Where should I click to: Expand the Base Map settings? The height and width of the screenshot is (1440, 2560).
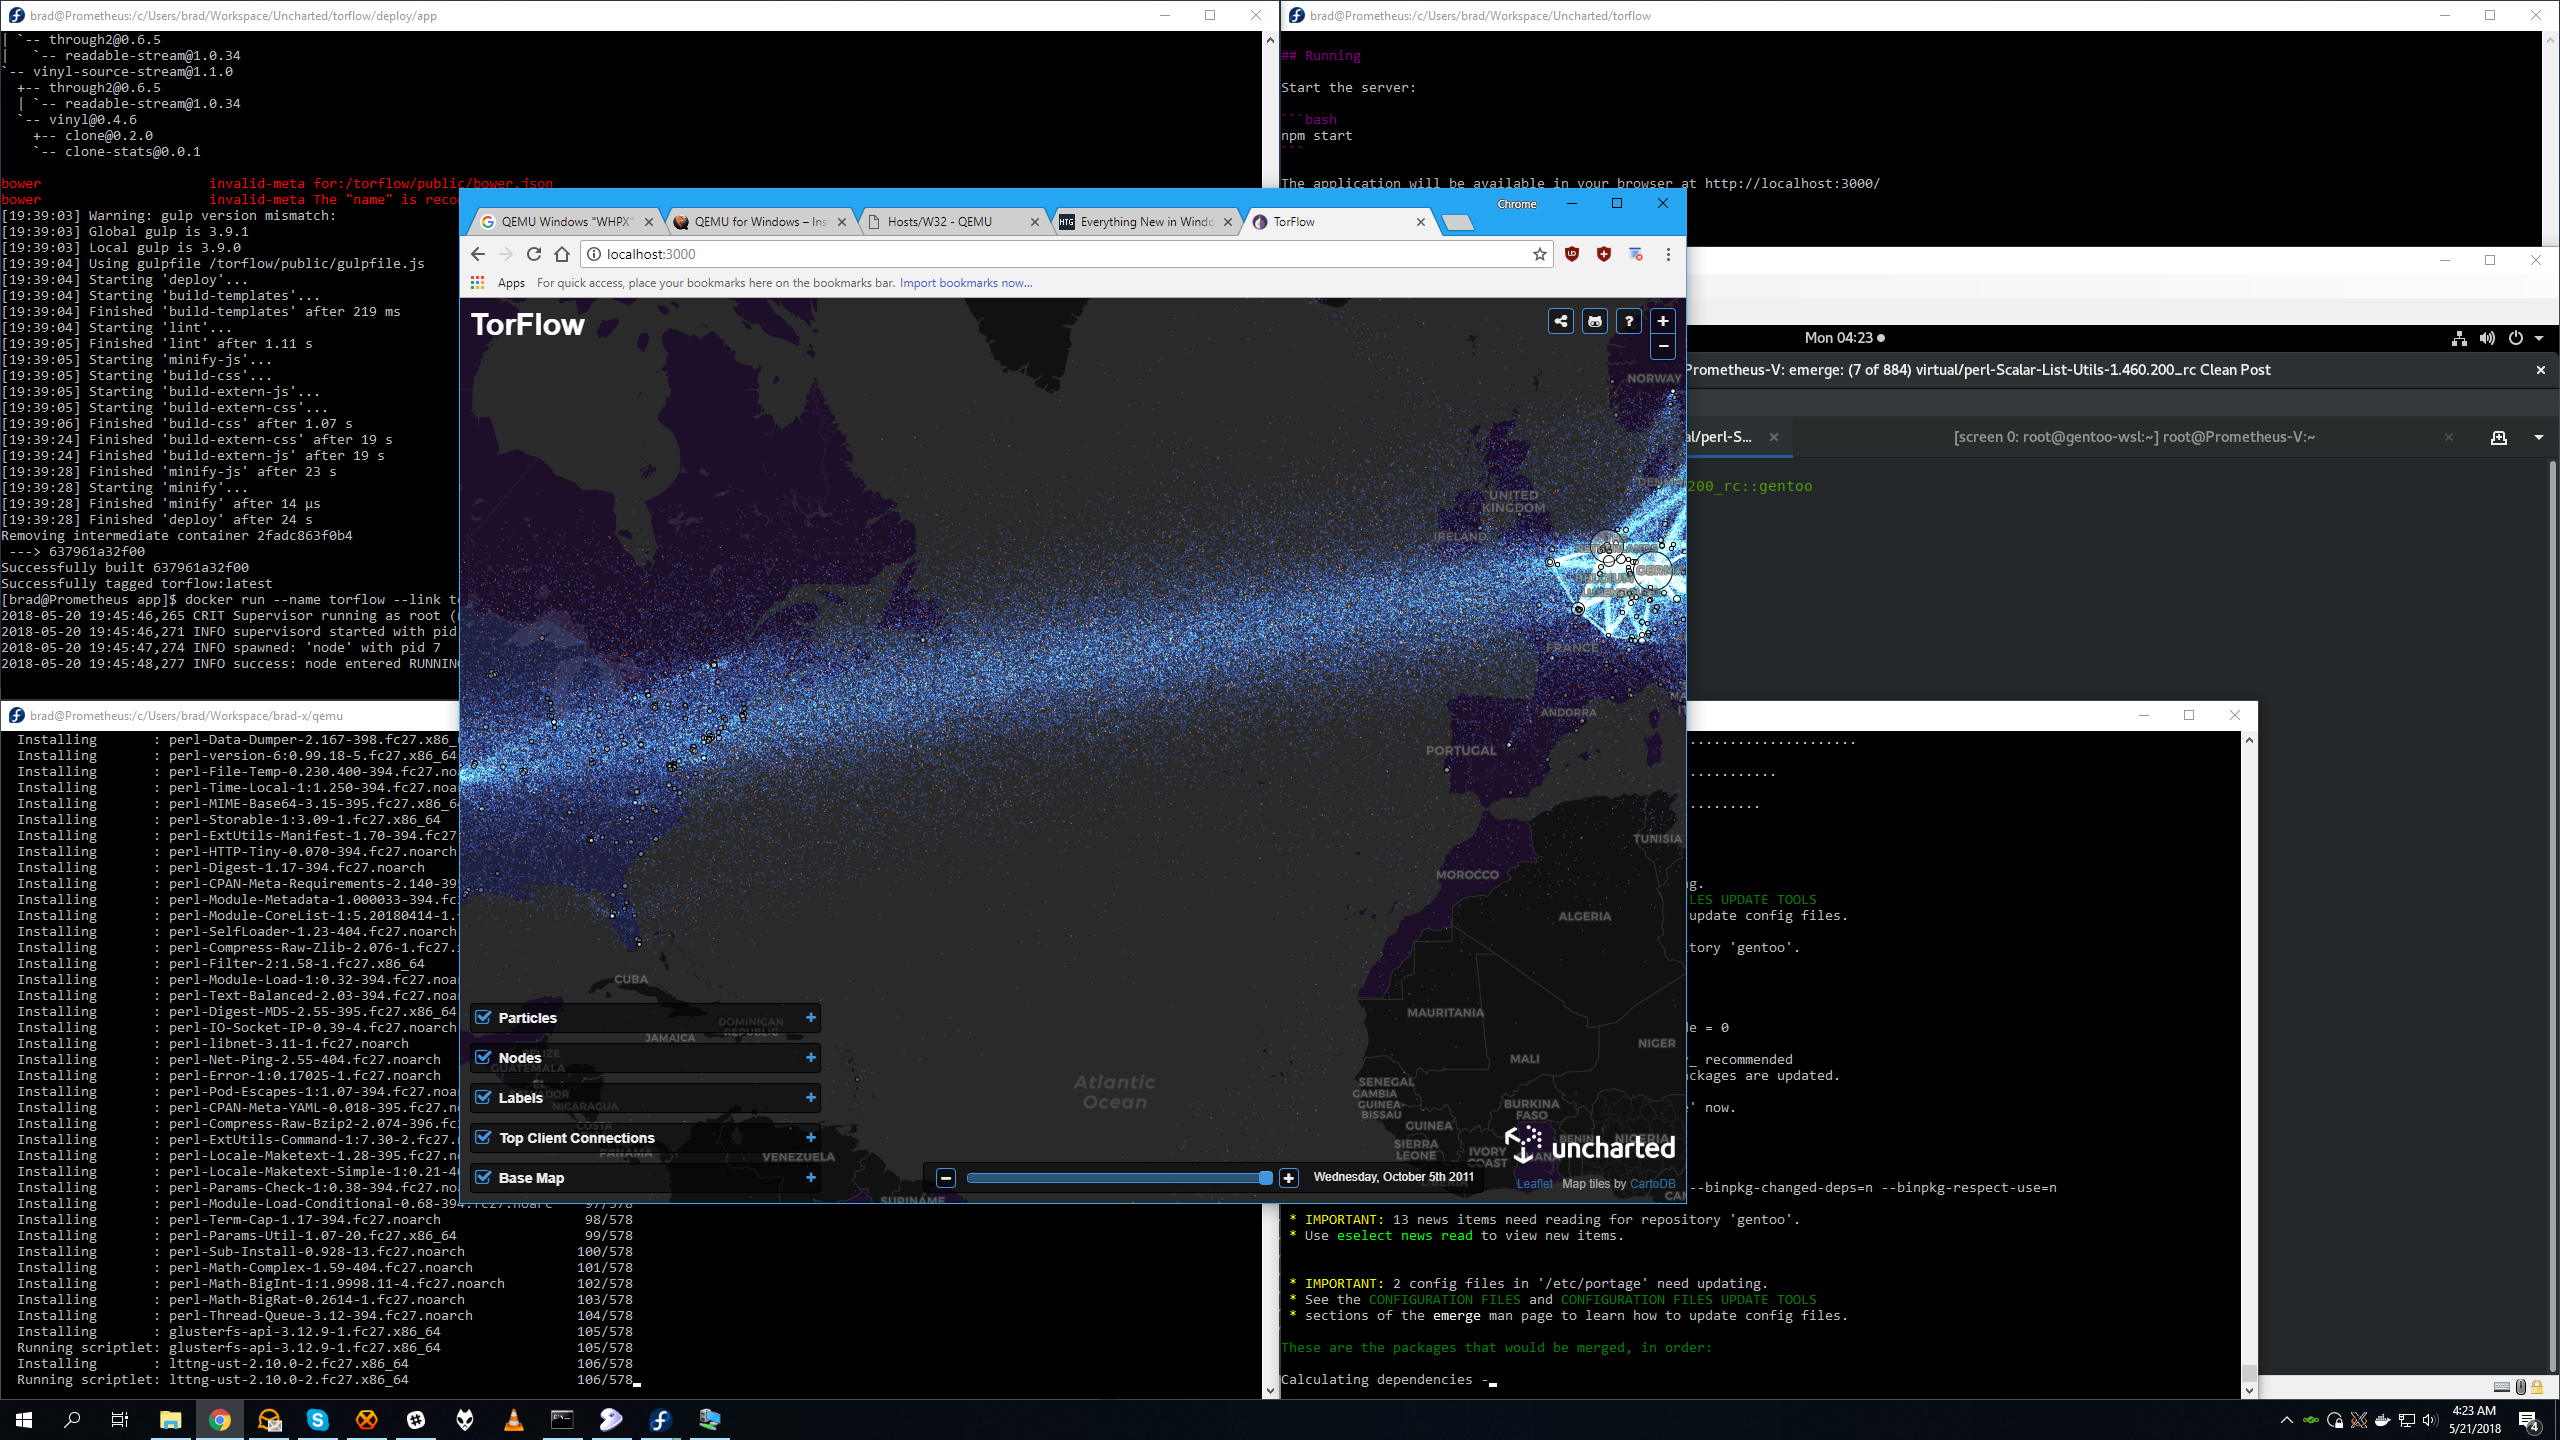pyautogui.click(x=811, y=1178)
